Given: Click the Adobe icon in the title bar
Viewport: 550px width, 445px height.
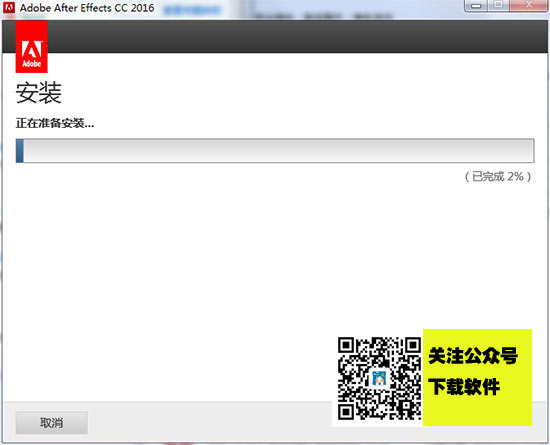Looking at the screenshot, I should click(x=8, y=7).
